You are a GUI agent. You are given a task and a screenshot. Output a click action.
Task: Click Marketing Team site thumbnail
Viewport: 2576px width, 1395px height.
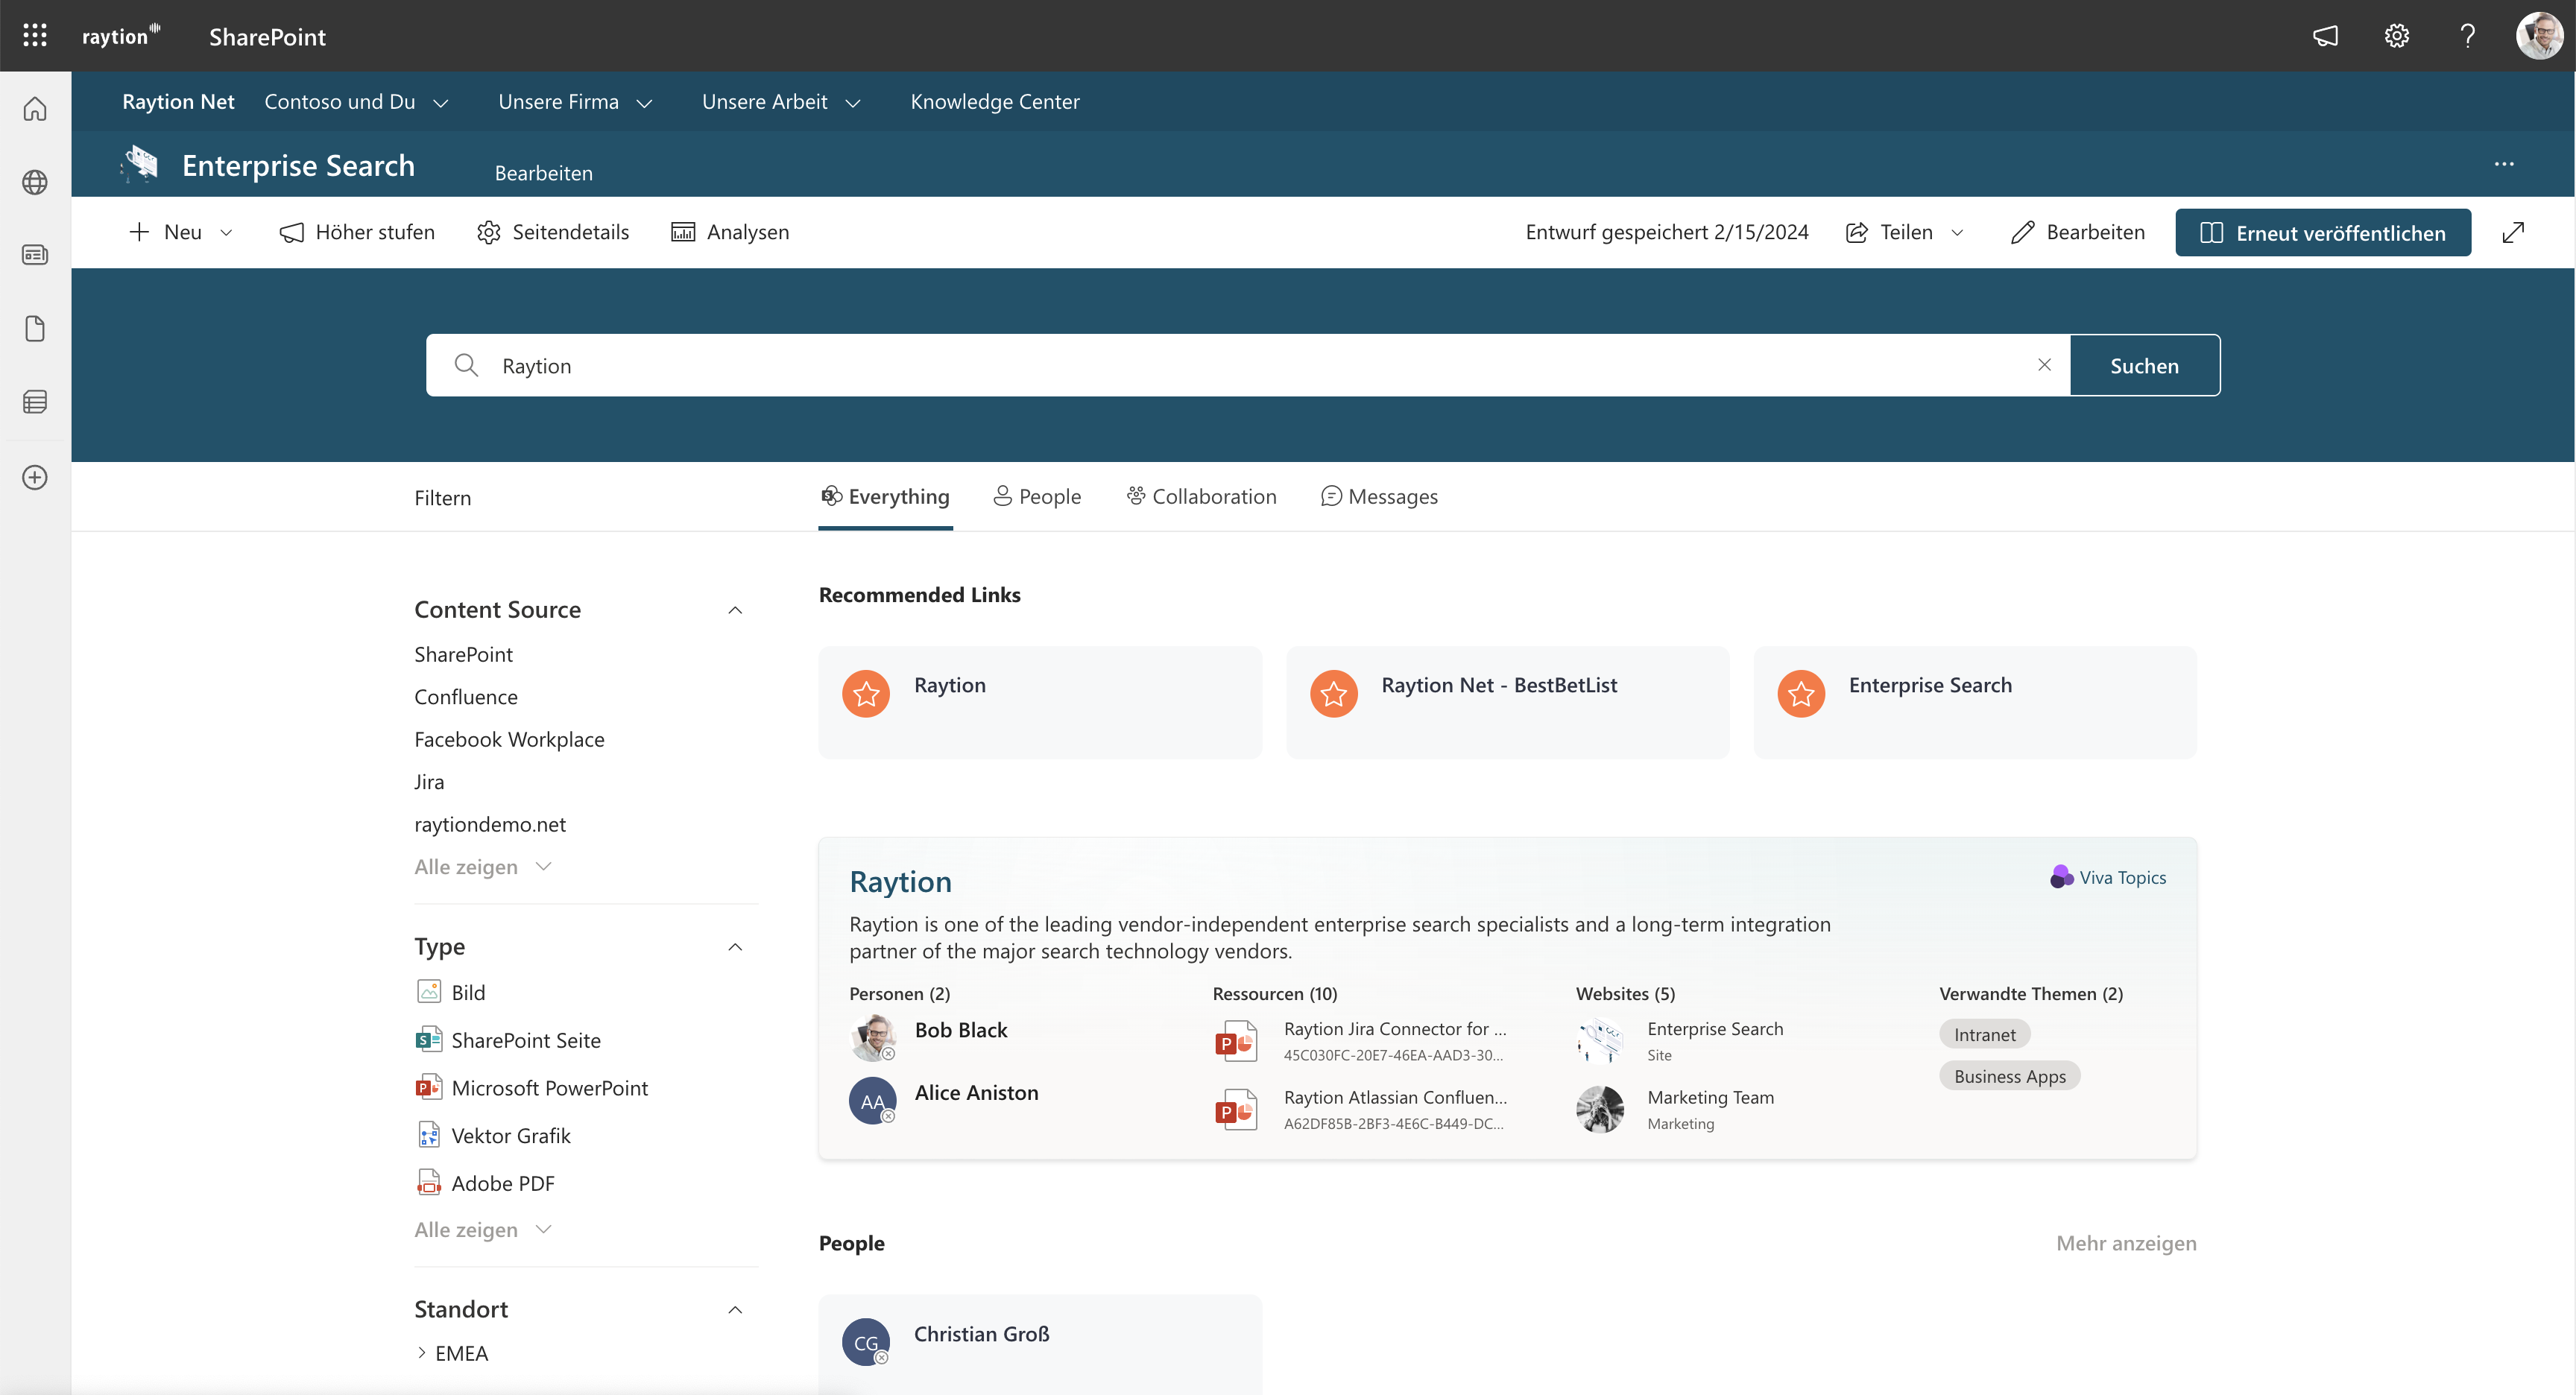1600,1109
